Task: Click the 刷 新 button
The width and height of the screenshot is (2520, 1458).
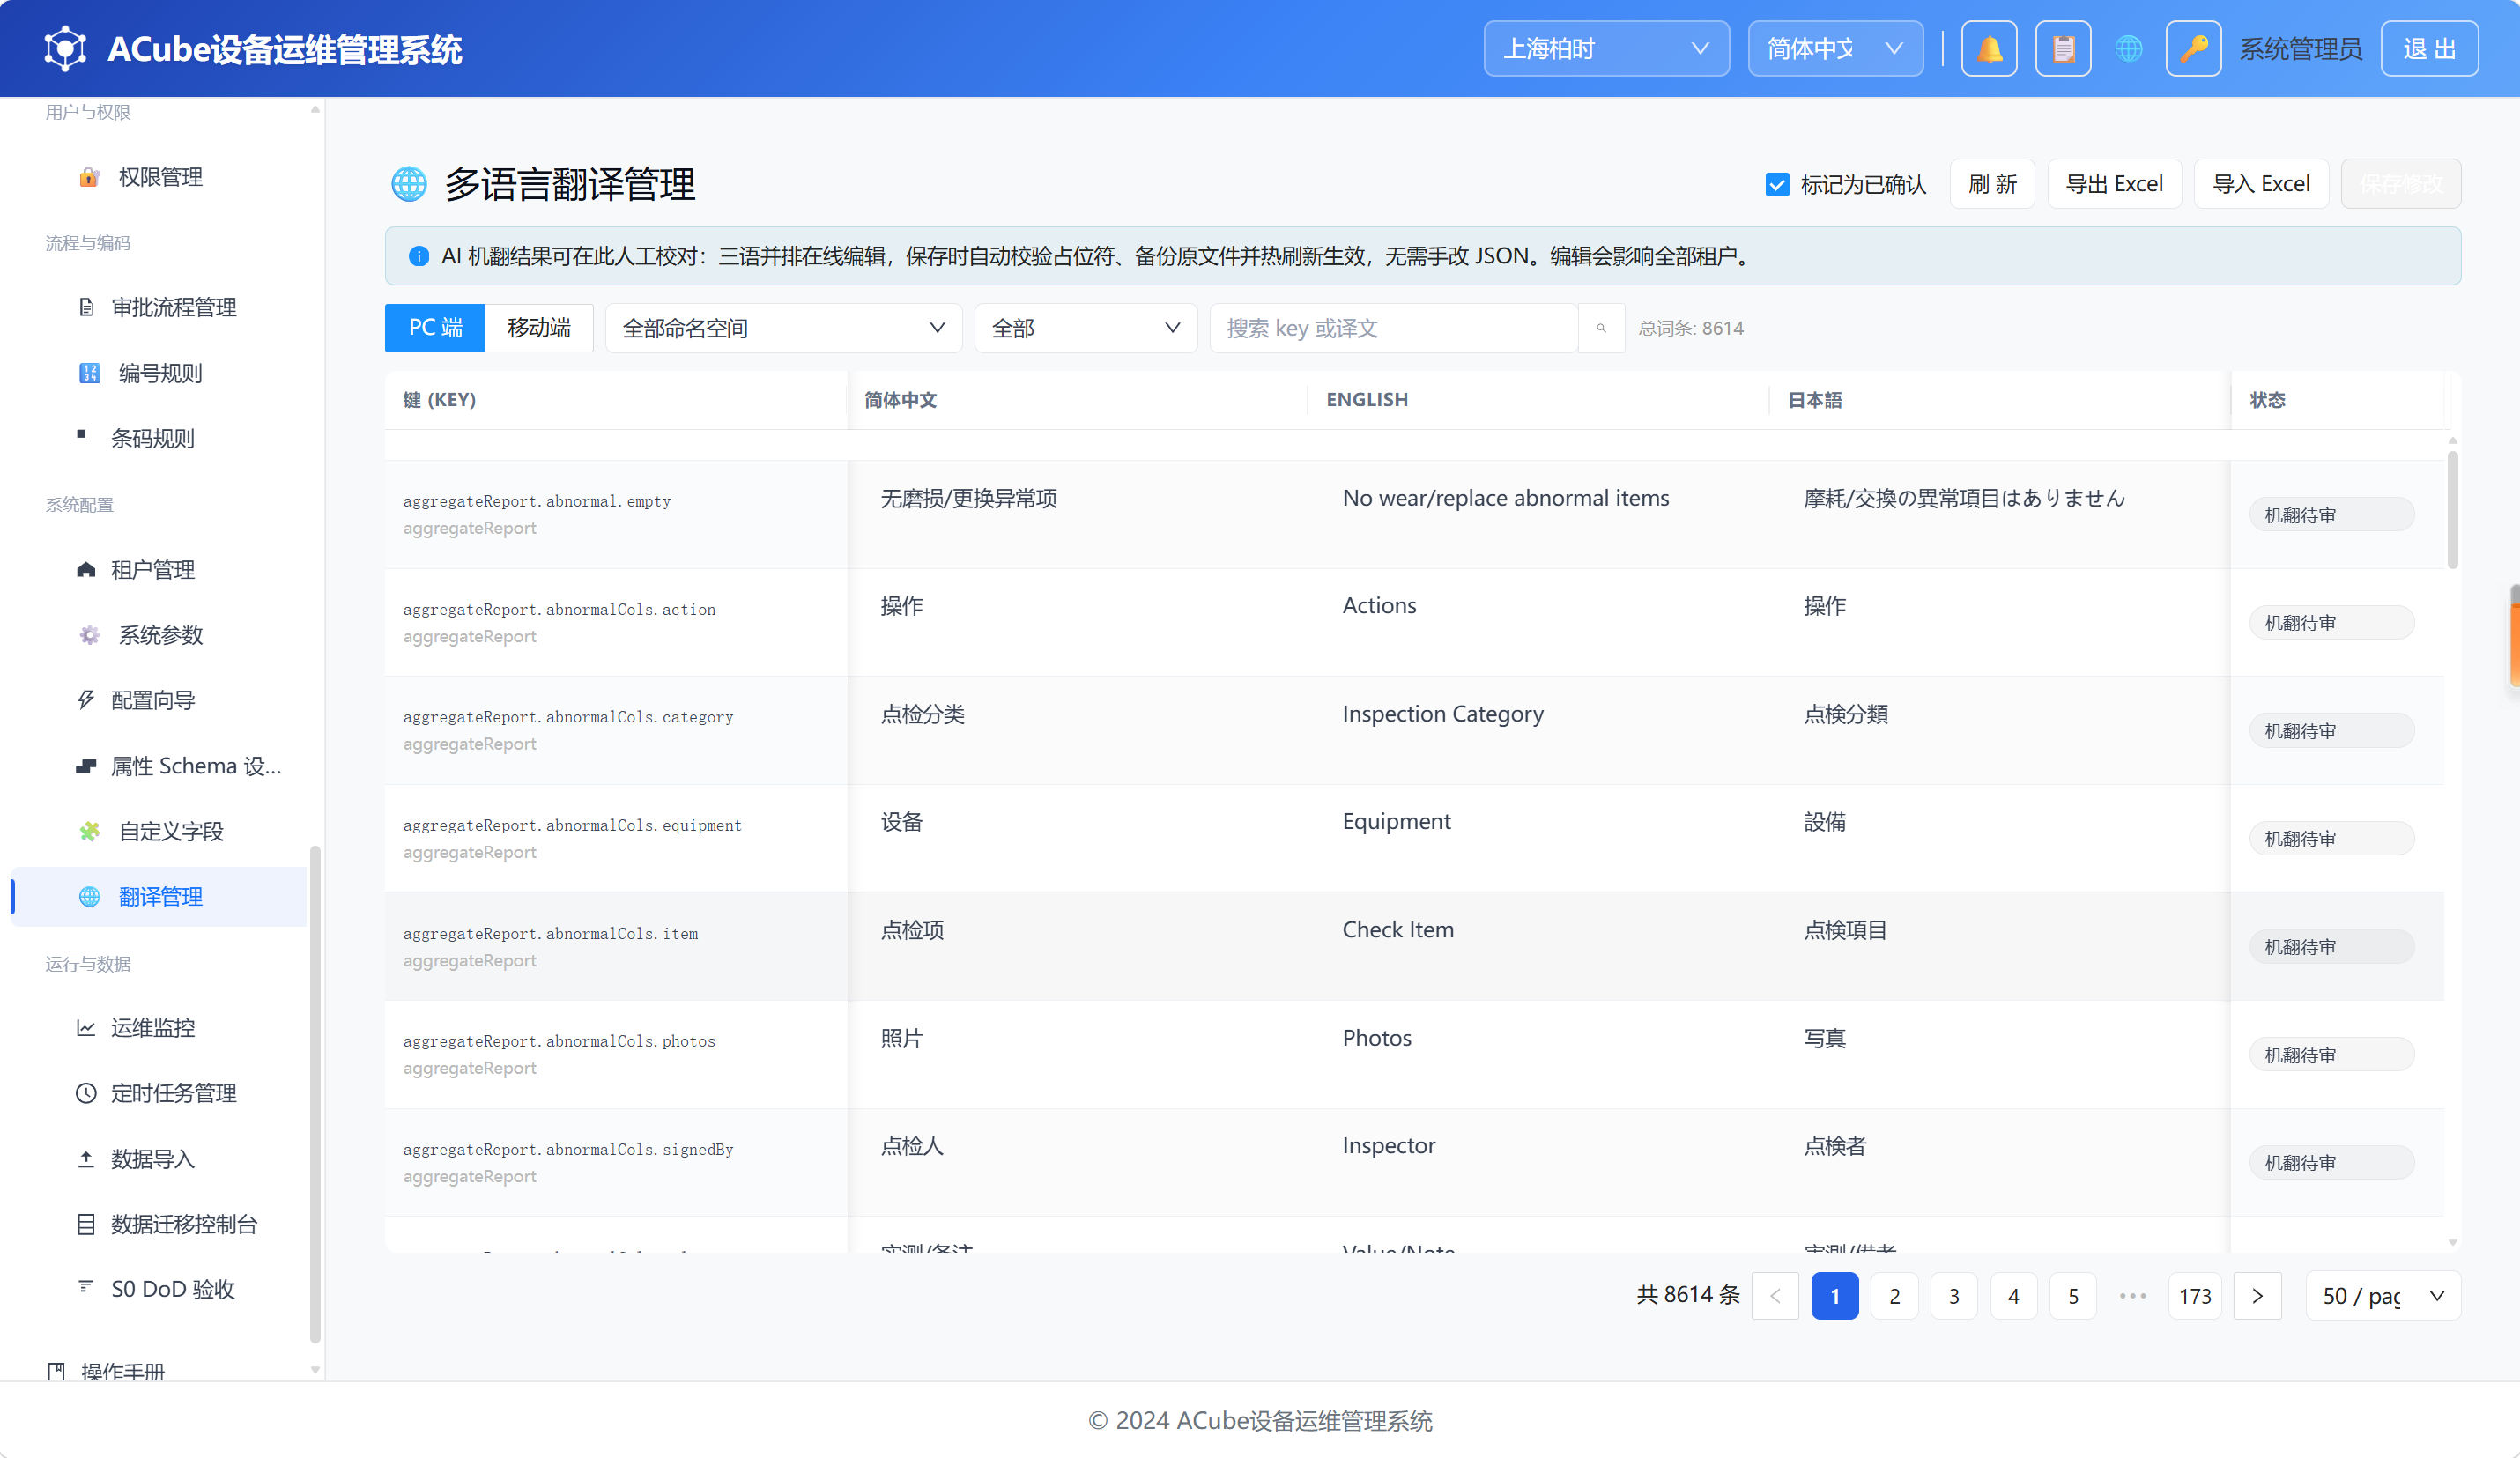Action: click(1992, 184)
